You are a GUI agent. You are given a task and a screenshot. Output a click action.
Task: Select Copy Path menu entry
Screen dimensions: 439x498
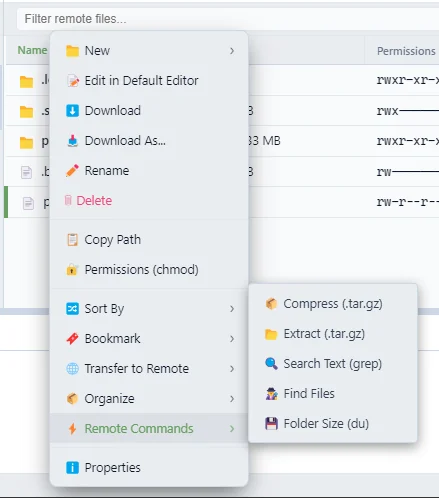click(x=149, y=240)
